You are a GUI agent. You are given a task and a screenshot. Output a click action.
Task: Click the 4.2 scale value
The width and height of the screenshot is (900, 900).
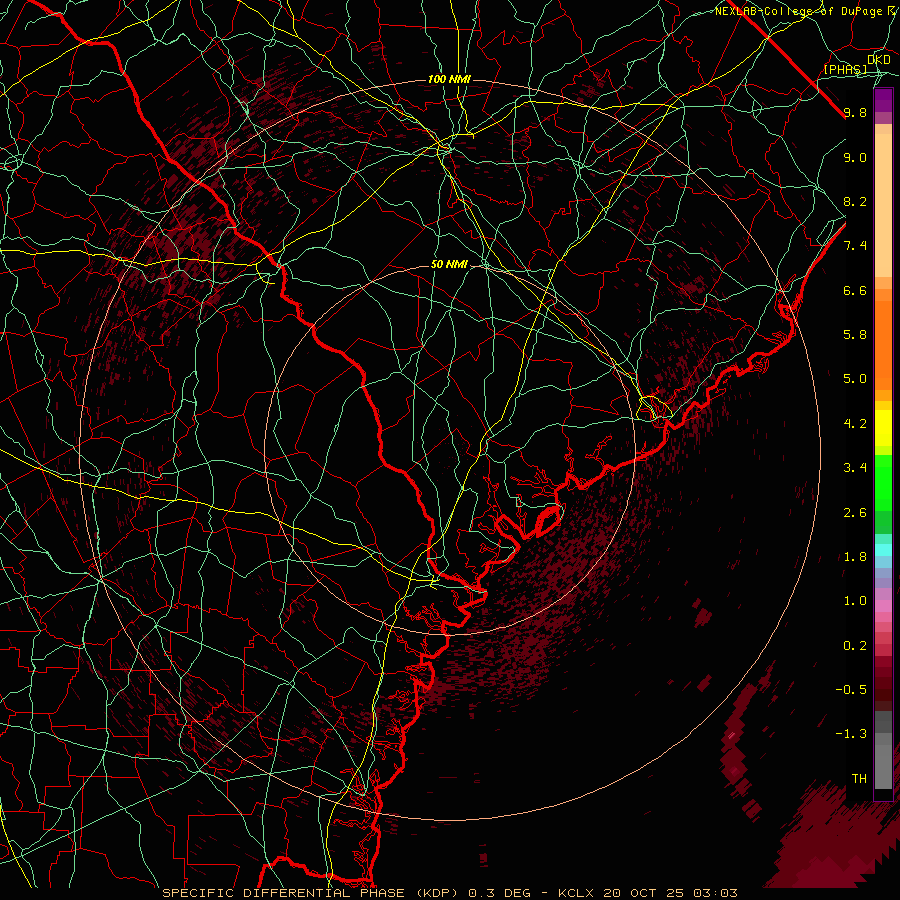click(x=855, y=424)
